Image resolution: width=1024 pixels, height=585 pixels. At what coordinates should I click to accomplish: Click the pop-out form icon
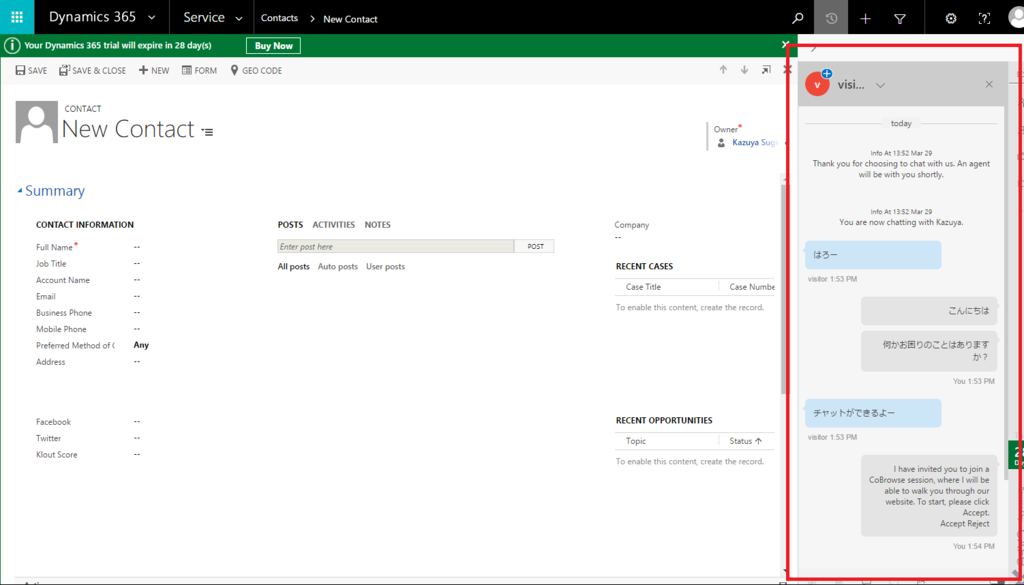(766, 70)
